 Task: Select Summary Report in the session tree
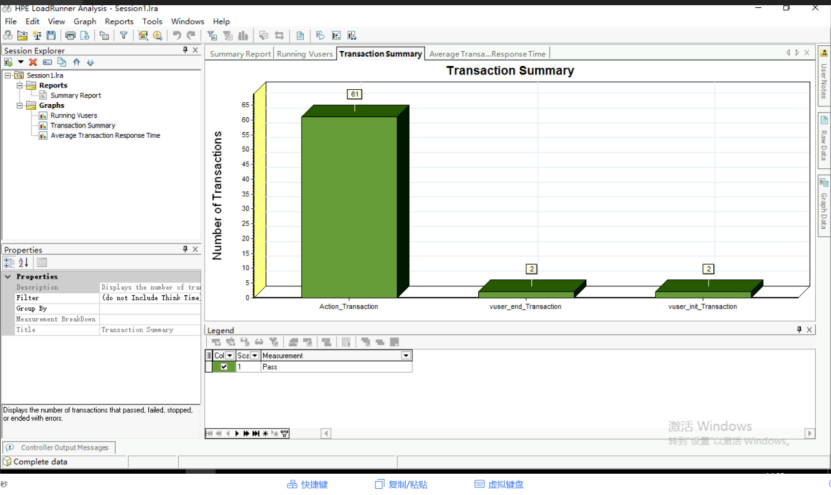[75, 95]
